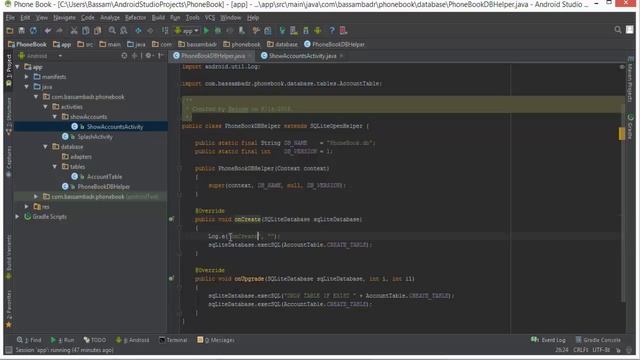
Task: Click the Replace toolbar icon
Action: coord(123,31)
